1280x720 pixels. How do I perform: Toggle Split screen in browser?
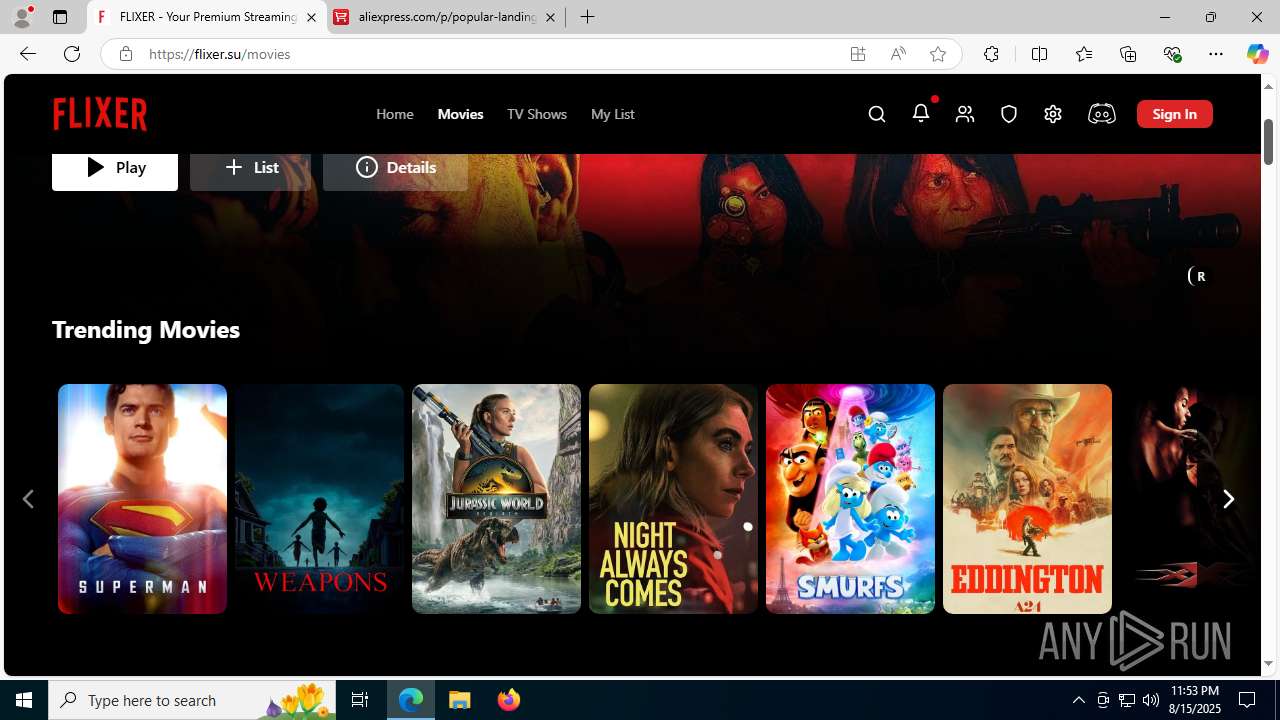pyautogui.click(x=1039, y=54)
